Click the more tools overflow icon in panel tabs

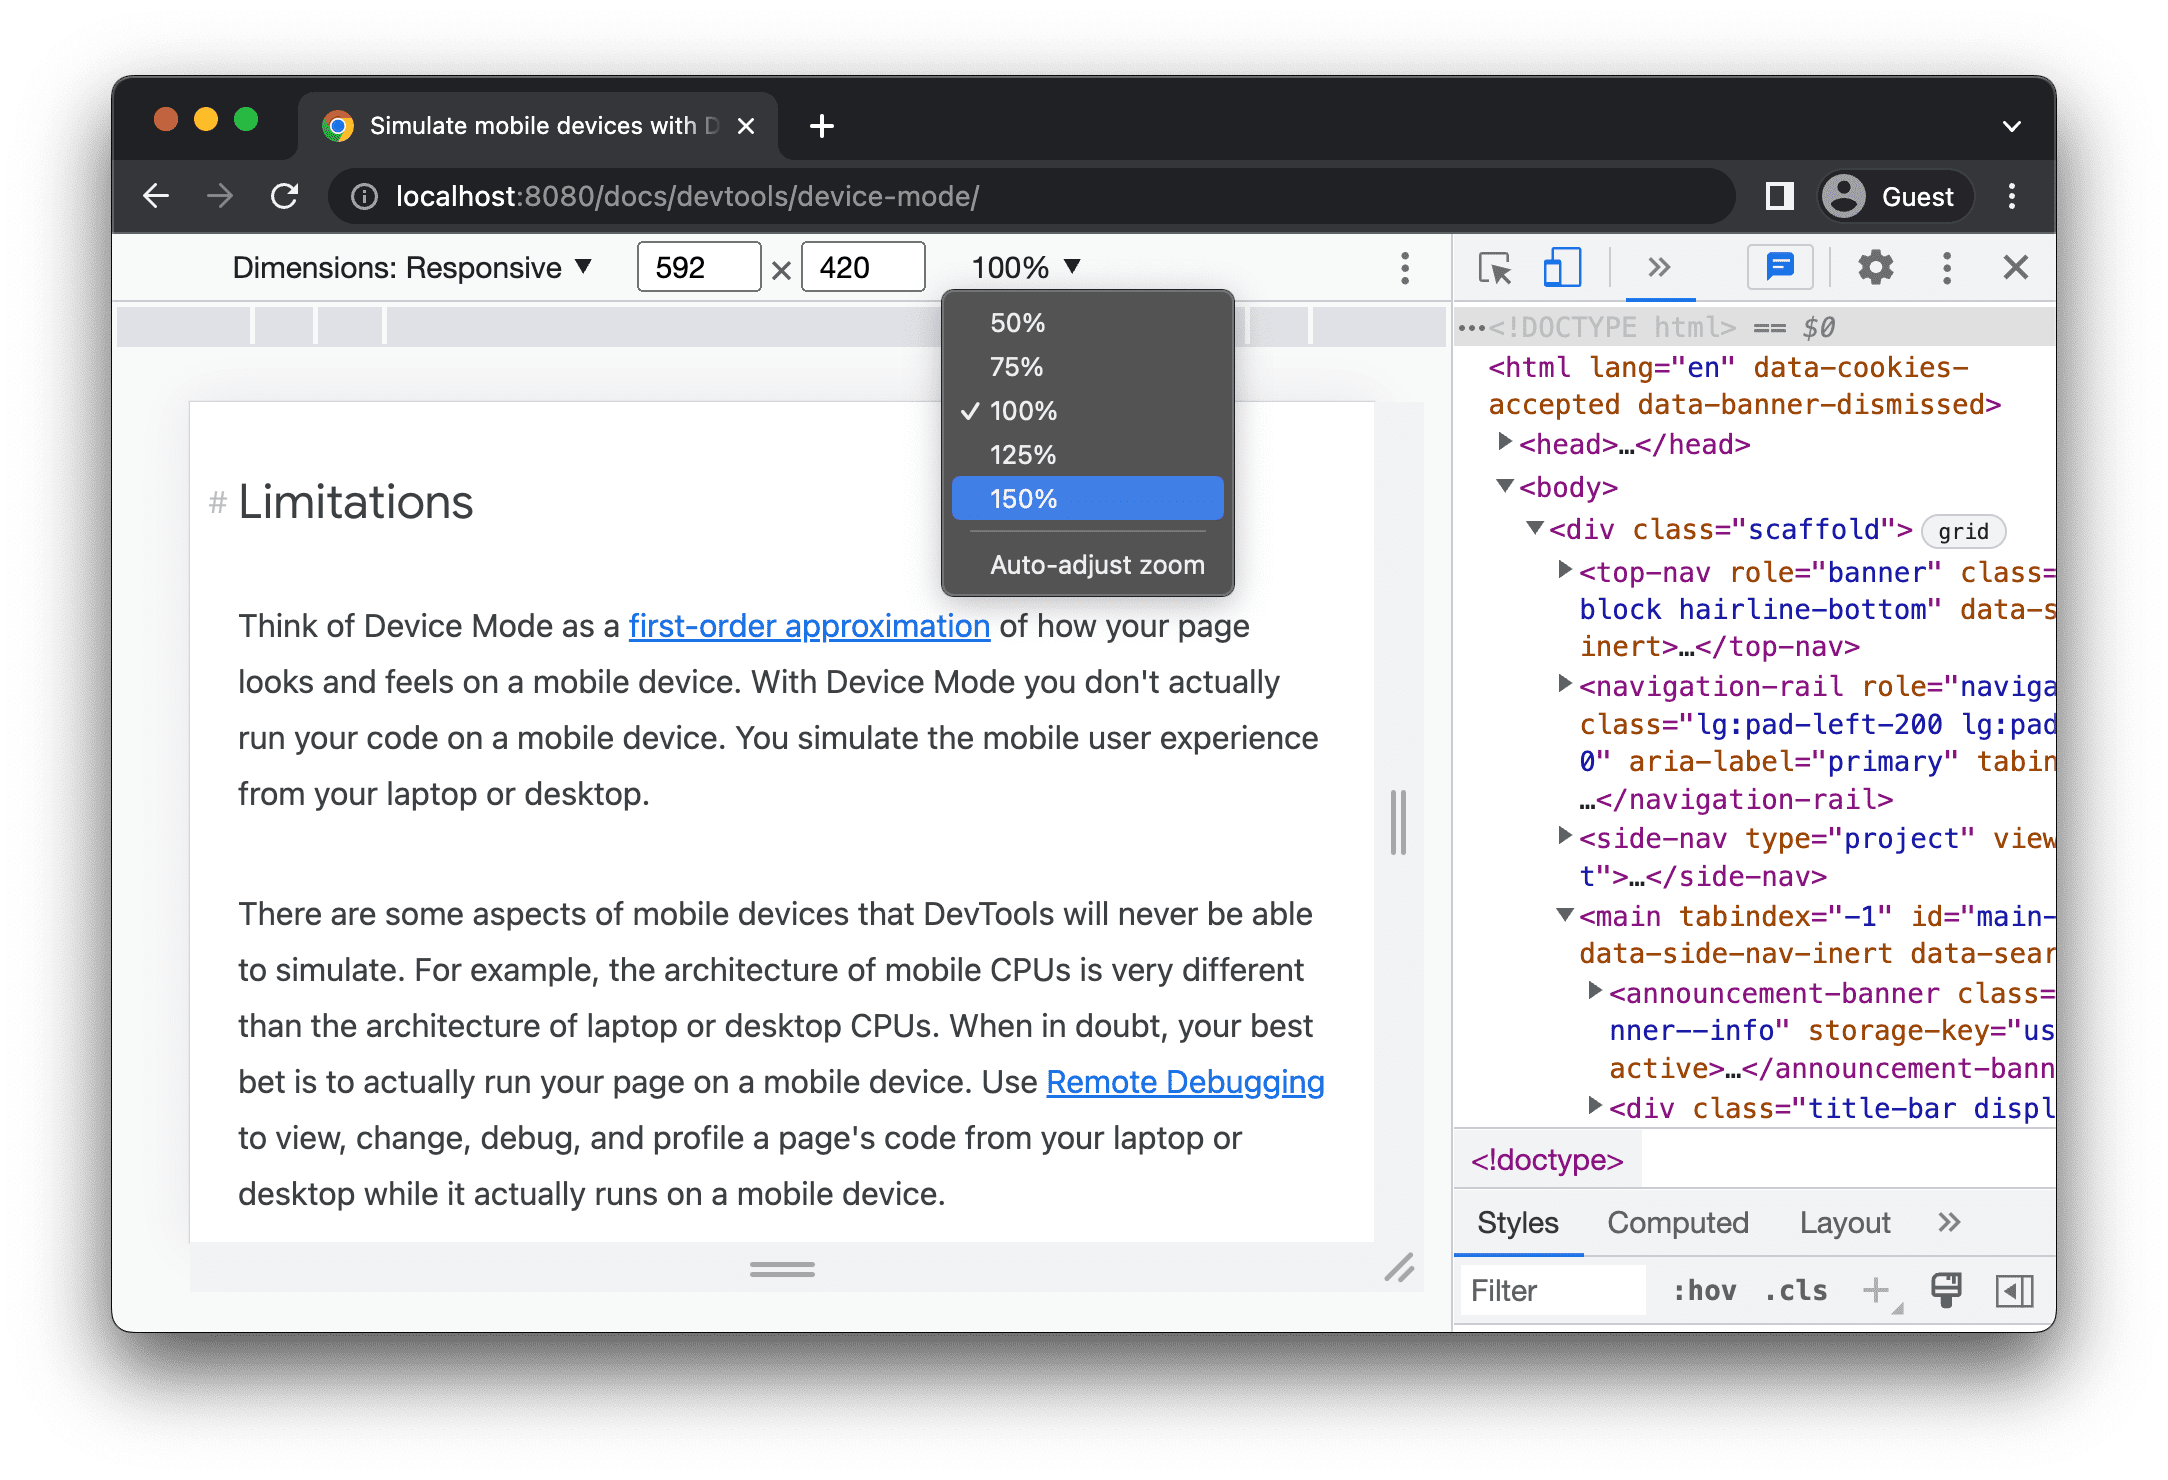pyautogui.click(x=1657, y=269)
